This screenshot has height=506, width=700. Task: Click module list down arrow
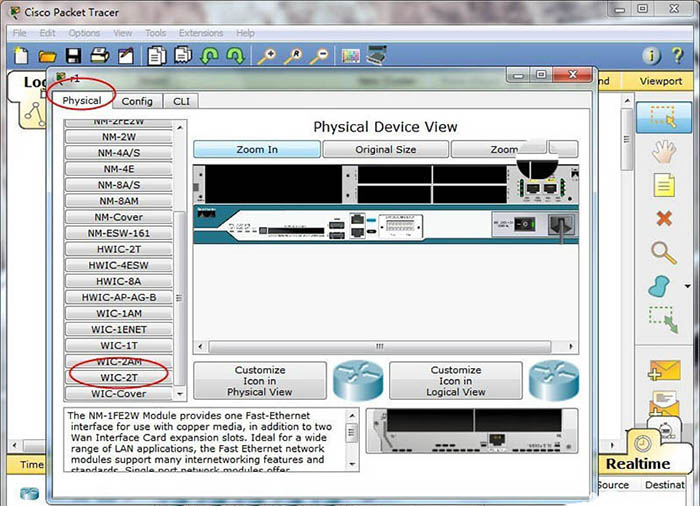click(x=179, y=394)
